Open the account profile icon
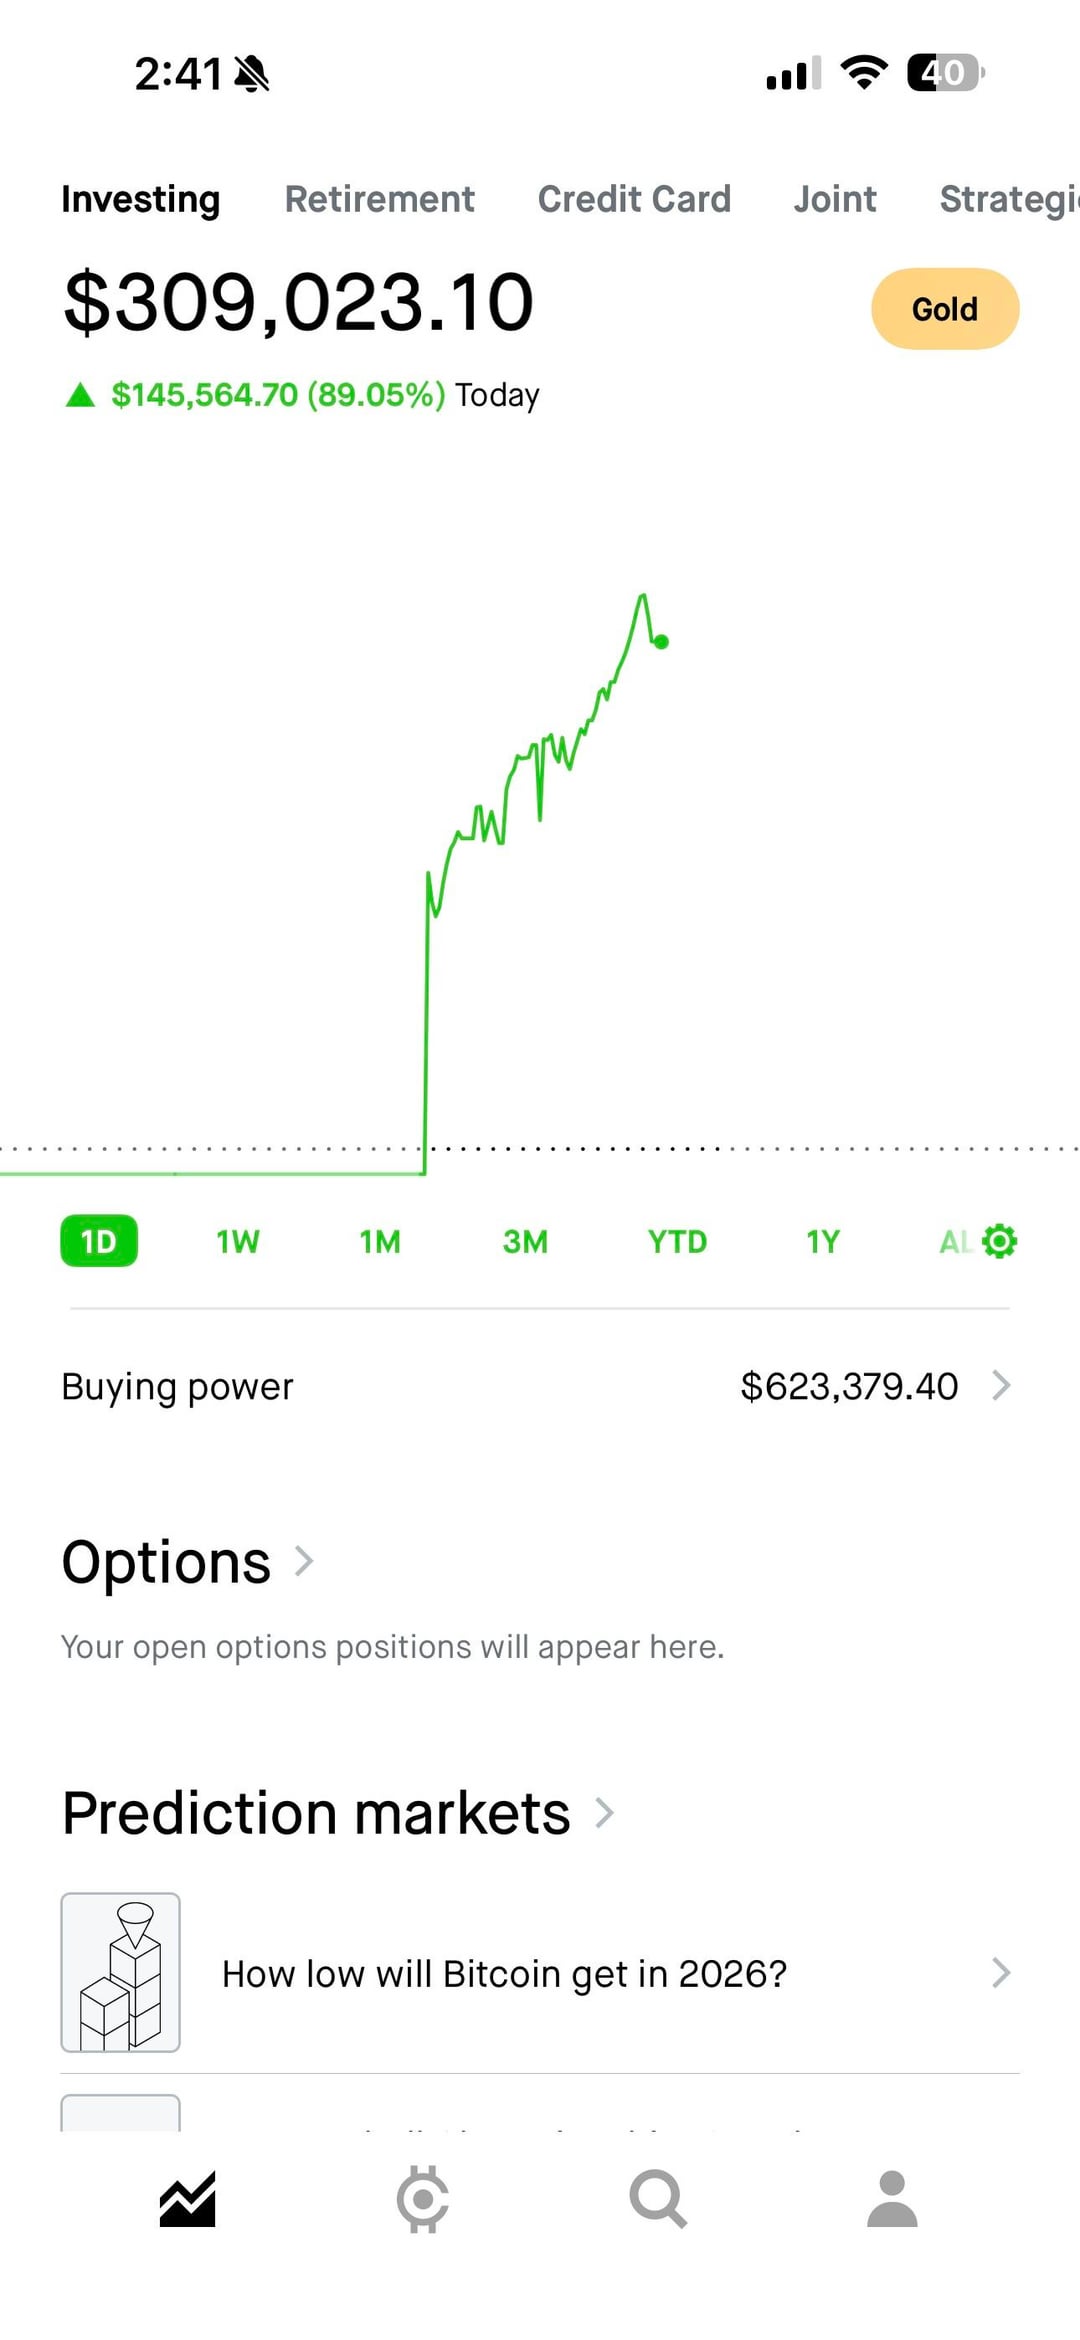 pos(892,2199)
